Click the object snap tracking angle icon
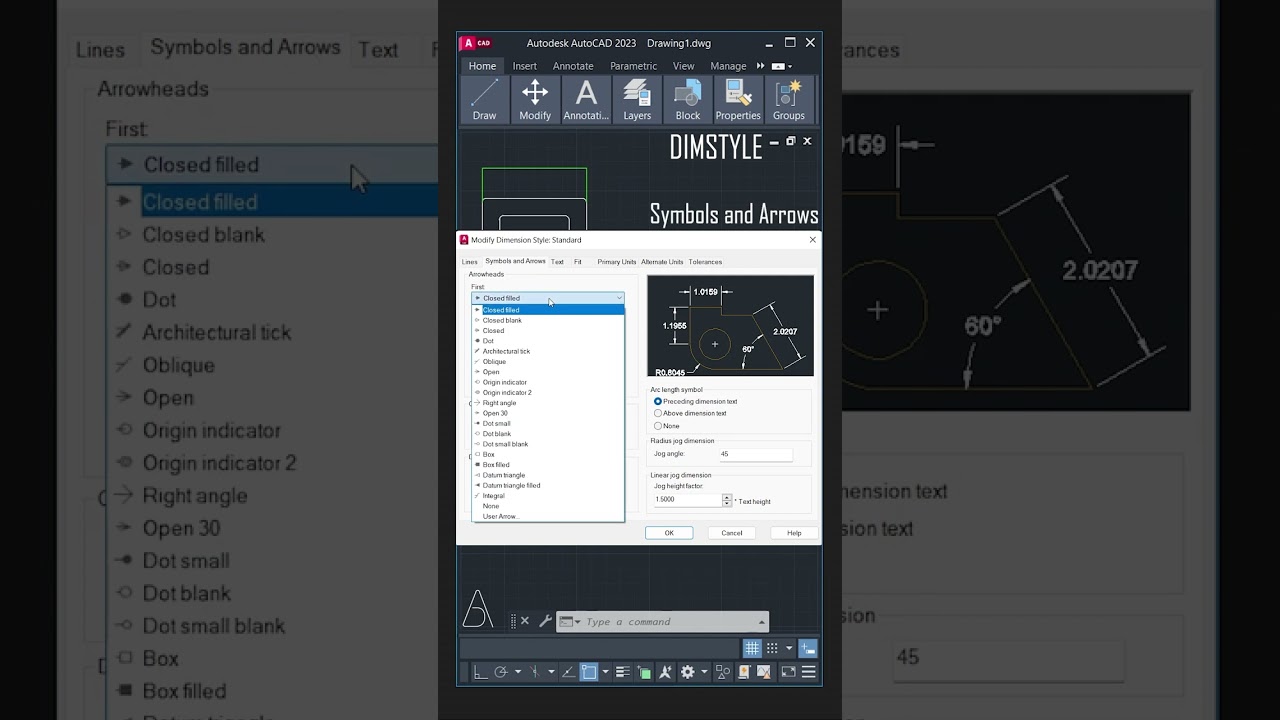This screenshot has height=720, width=1280. click(x=569, y=672)
